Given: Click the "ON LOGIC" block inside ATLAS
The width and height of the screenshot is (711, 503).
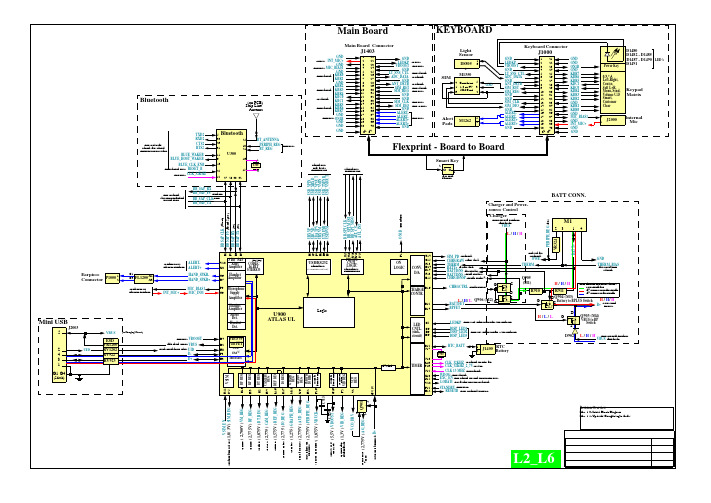Looking at the screenshot, I should point(399,266).
